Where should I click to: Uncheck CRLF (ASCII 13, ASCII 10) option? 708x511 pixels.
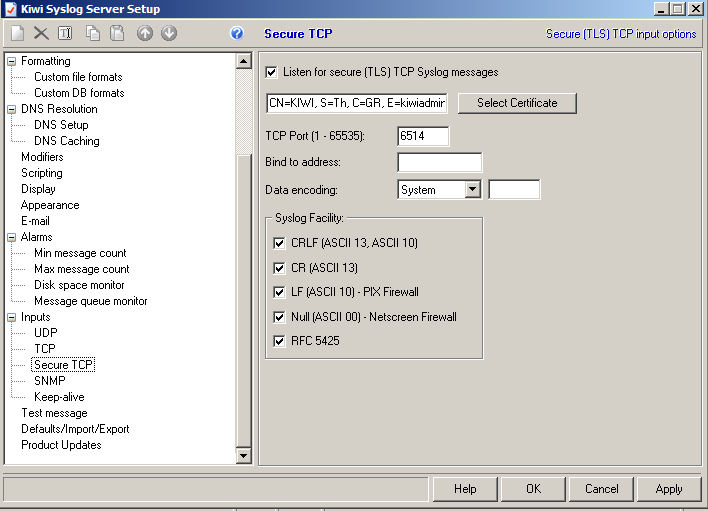tap(279, 243)
